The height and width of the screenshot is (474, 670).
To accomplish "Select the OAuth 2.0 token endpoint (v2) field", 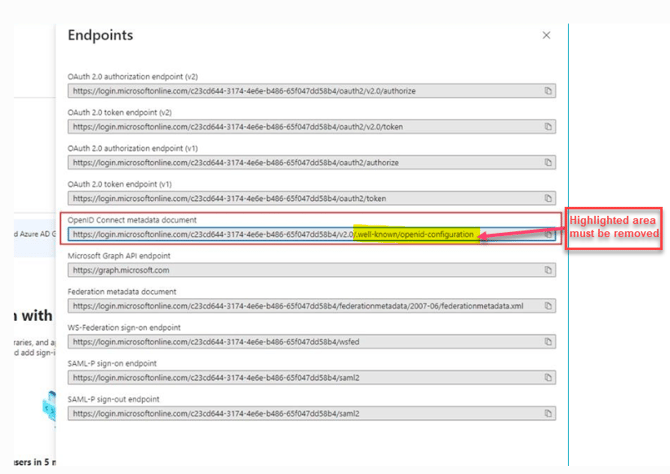I will [300, 127].
